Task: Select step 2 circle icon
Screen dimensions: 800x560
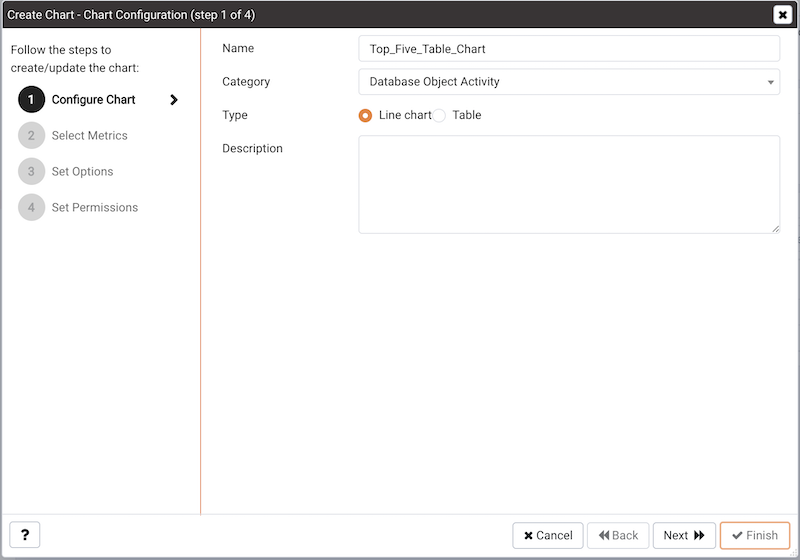Action: click(x=32, y=135)
